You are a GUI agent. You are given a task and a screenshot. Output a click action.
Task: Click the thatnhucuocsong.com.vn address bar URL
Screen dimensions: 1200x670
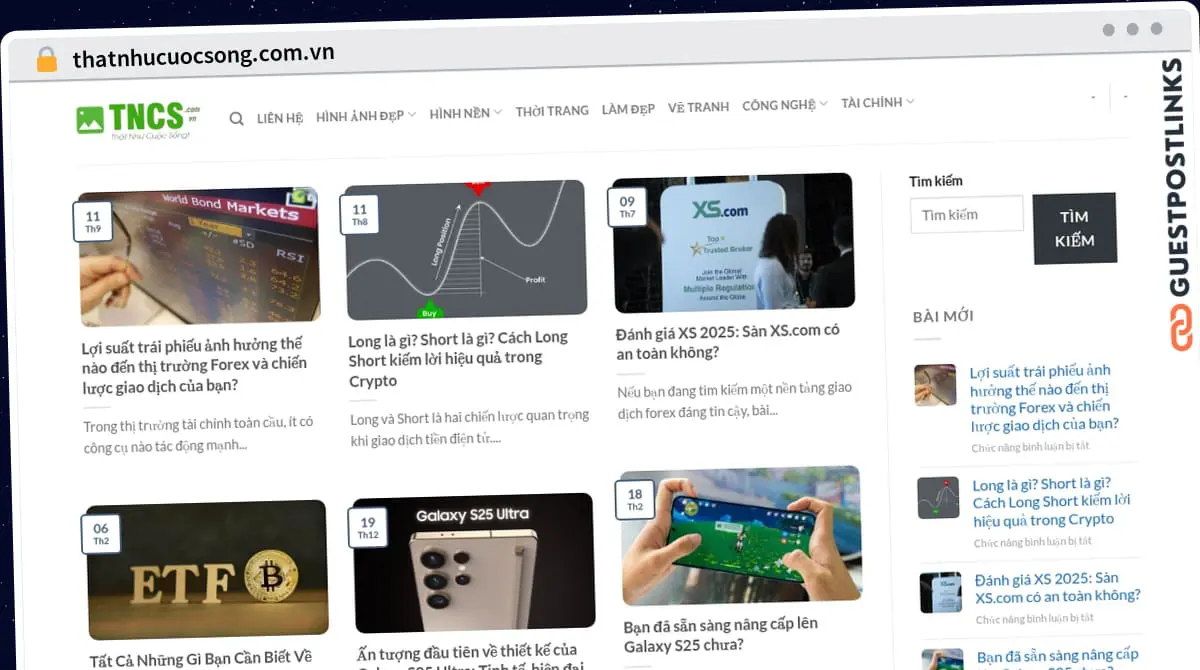[x=204, y=55]
